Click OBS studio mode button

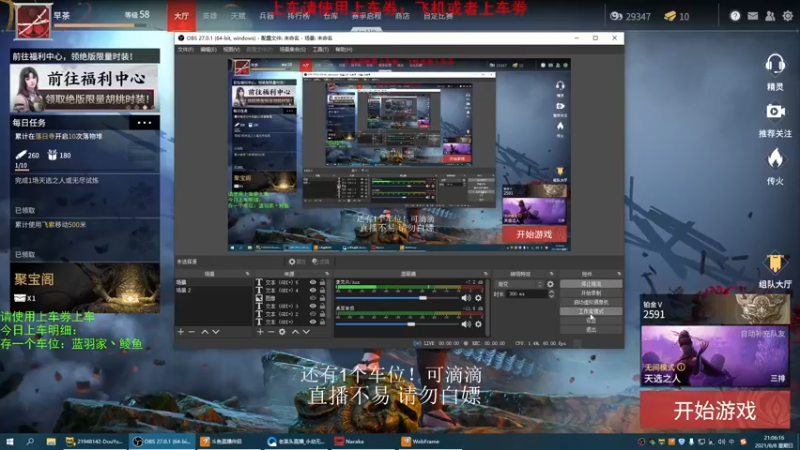click(591, 311)
